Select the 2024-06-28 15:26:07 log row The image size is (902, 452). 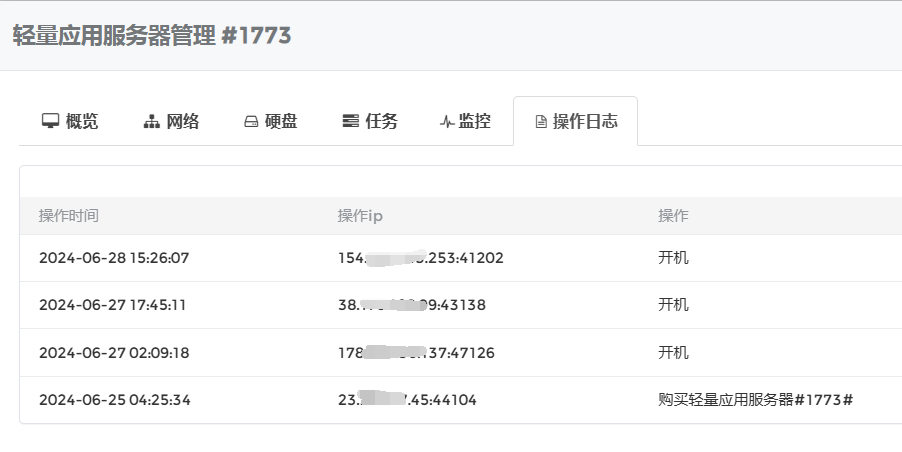coord(114,258)
